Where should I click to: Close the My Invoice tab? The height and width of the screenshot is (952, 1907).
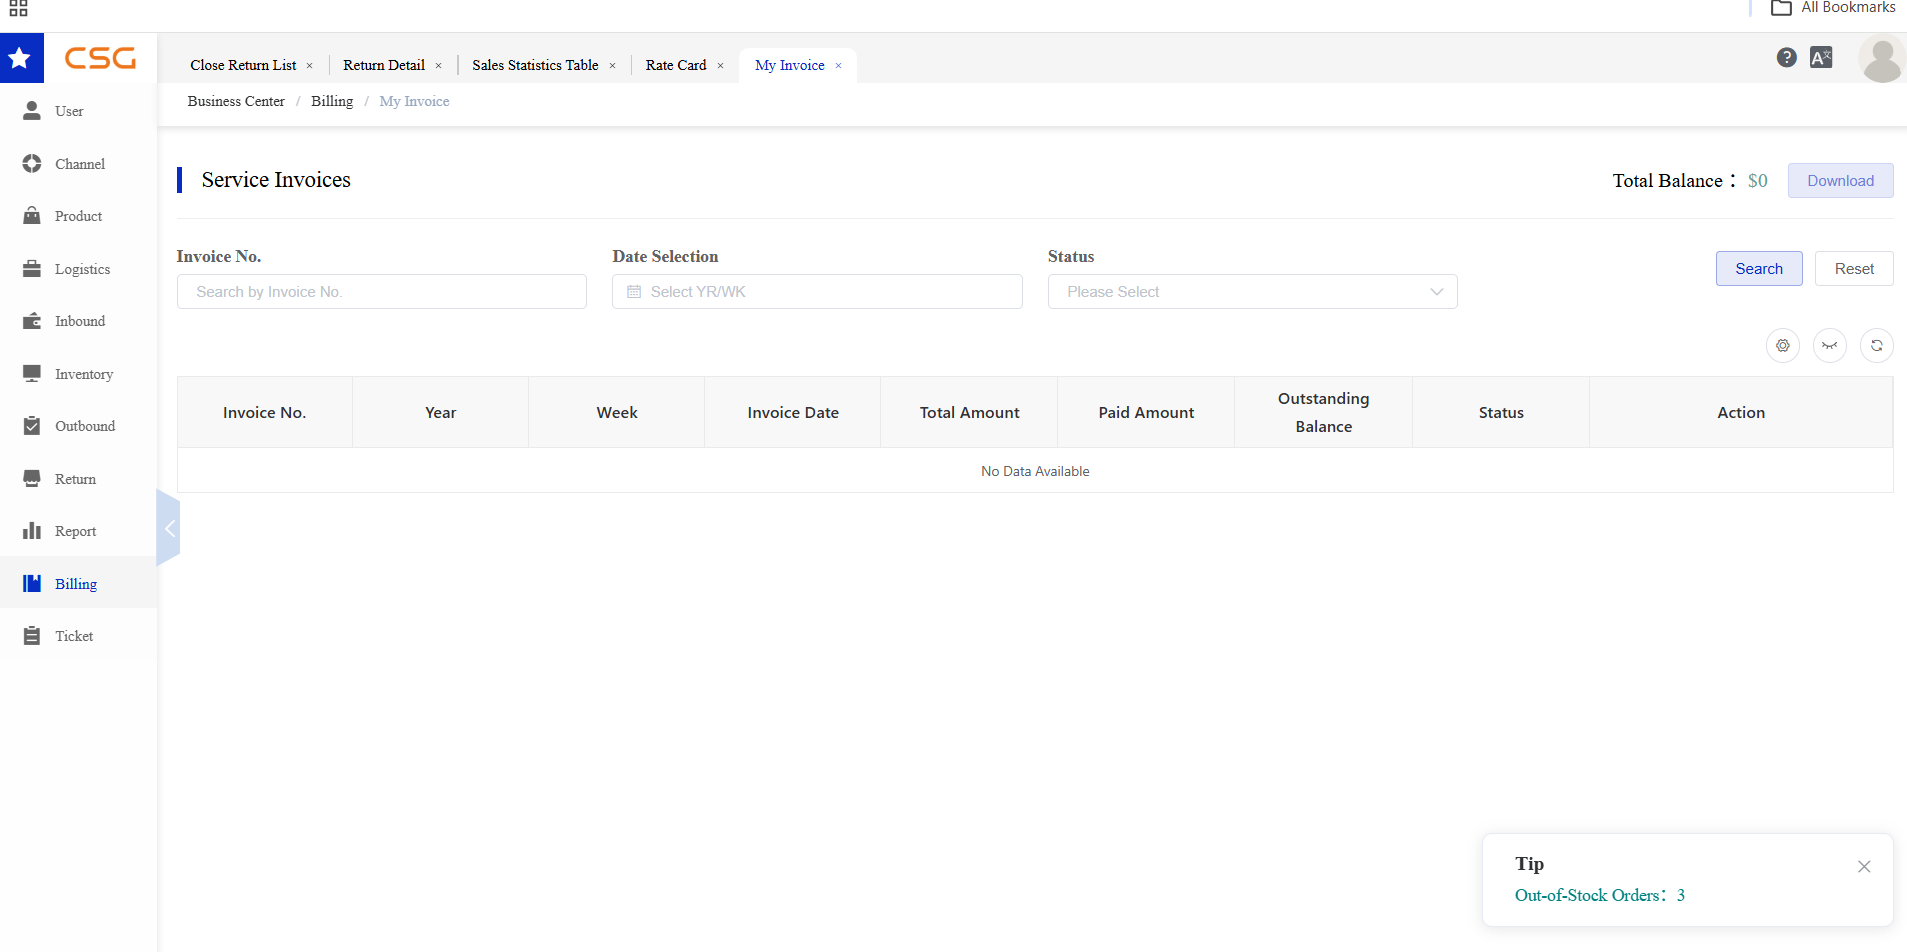pyautogui.click(x=838, y=66)
